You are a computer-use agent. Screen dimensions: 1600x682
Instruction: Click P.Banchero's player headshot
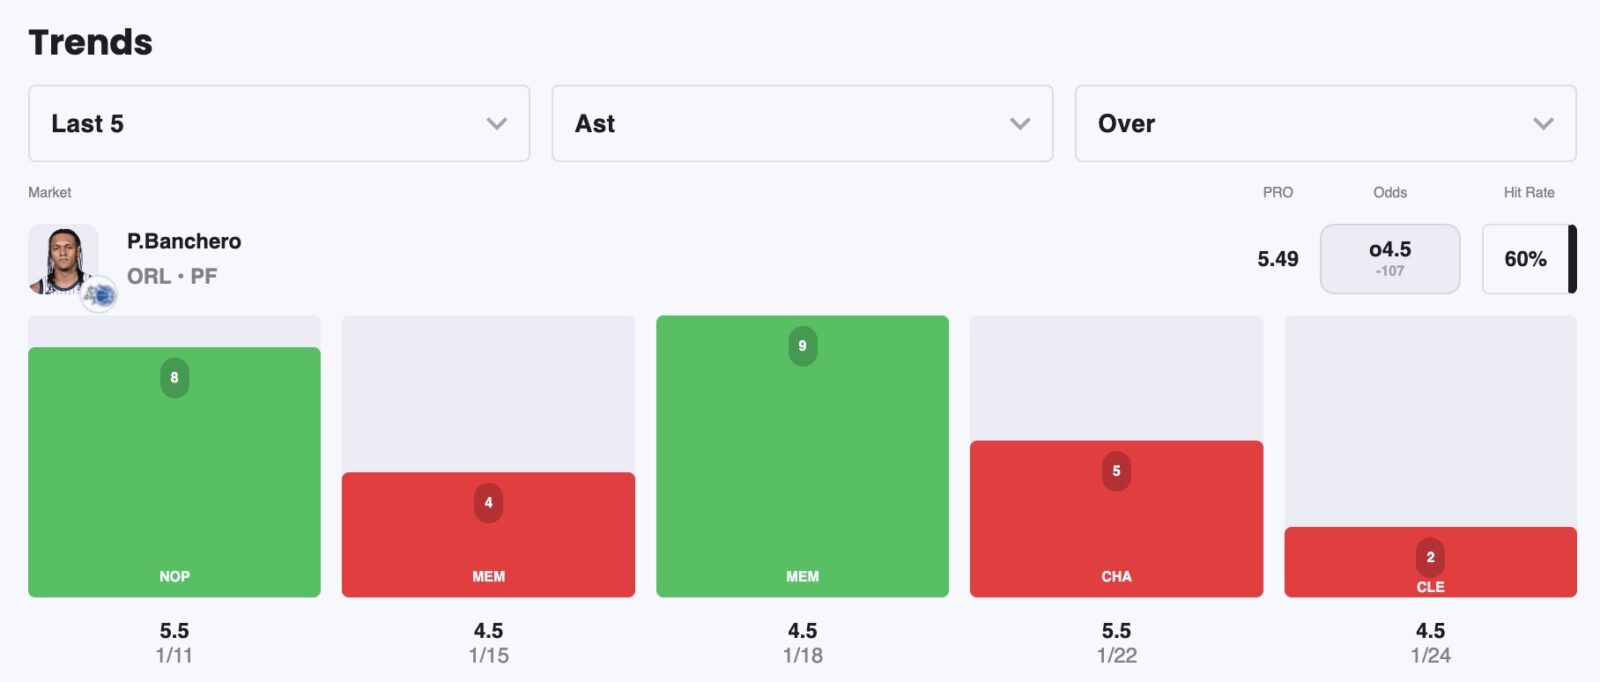pyautogui.click(x=62, y=258)
